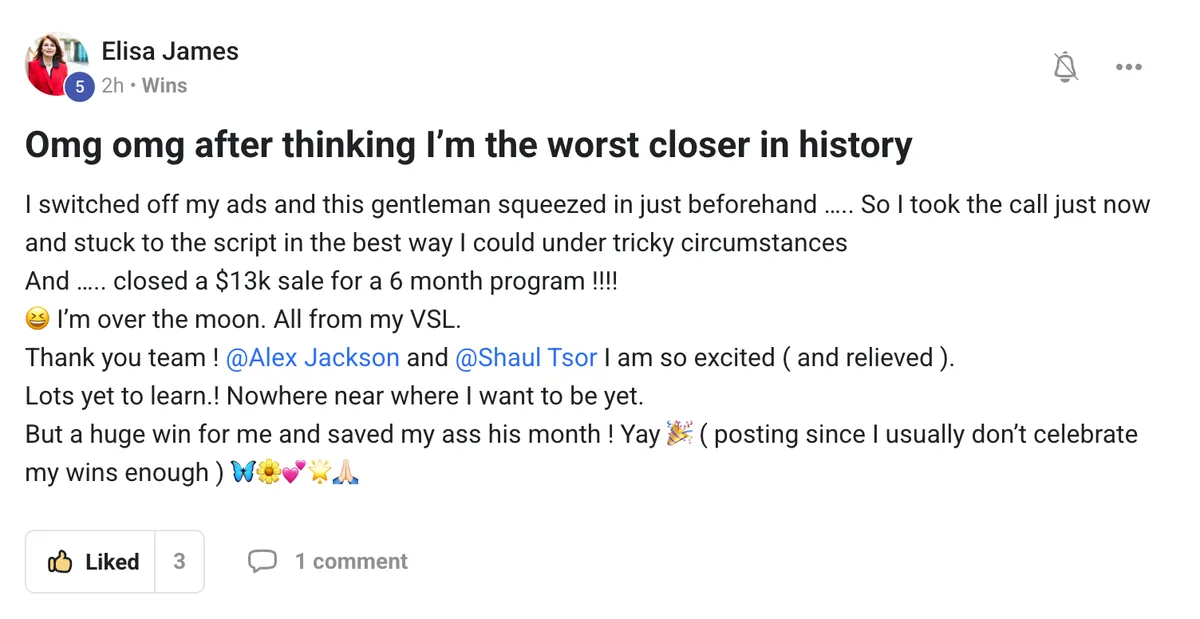The image size is (1200, 619).
Task: Filter posts by the Wins category
Action: coord(164,85)
